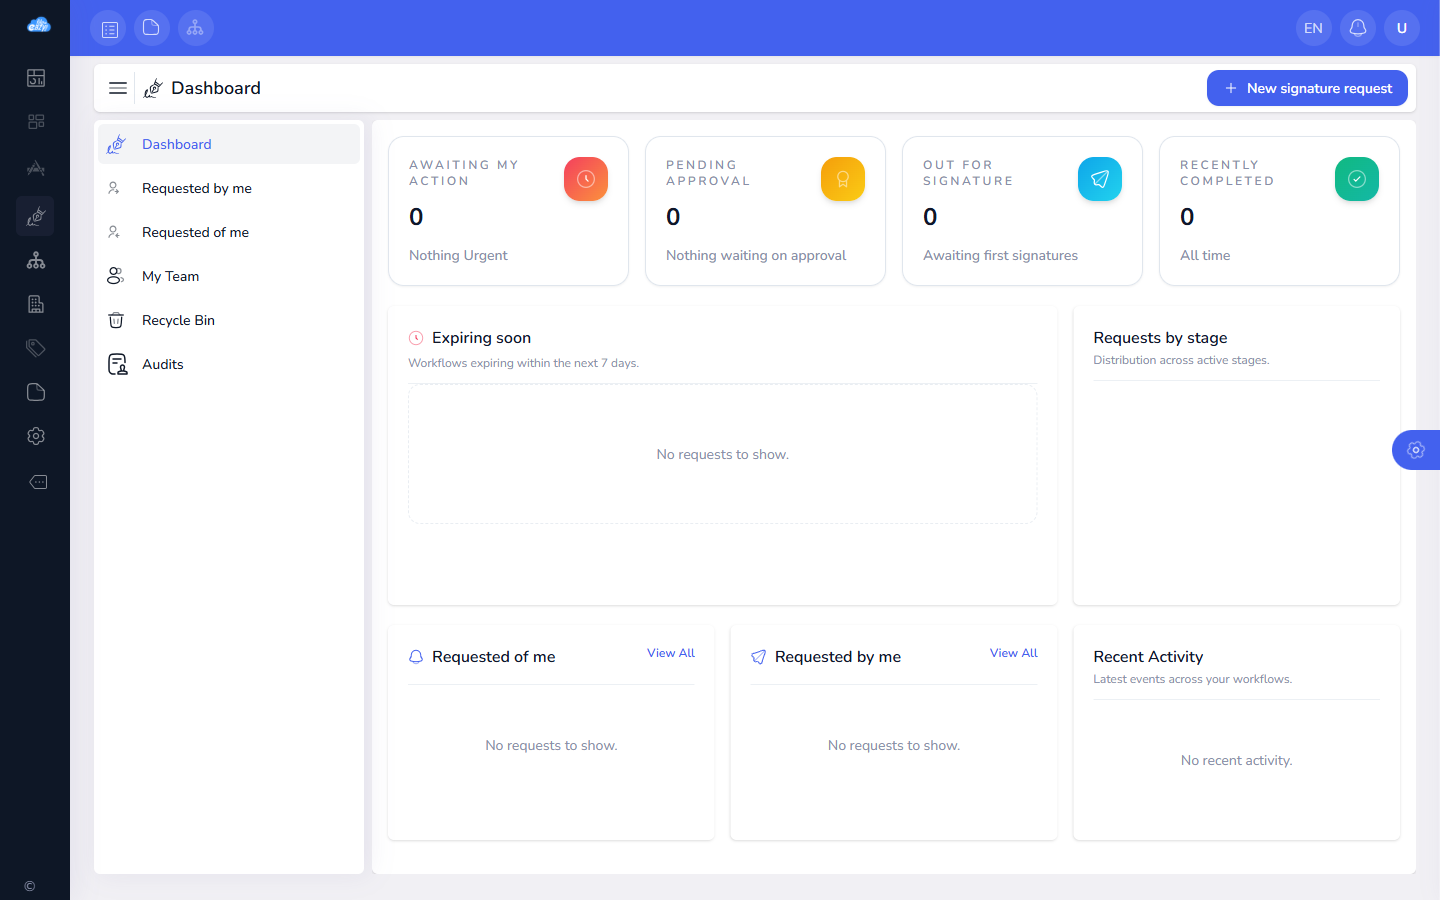Select Dashboard in the navigation panel
This screenshot has width=1440, height=900.
click(x=229, y=144)
